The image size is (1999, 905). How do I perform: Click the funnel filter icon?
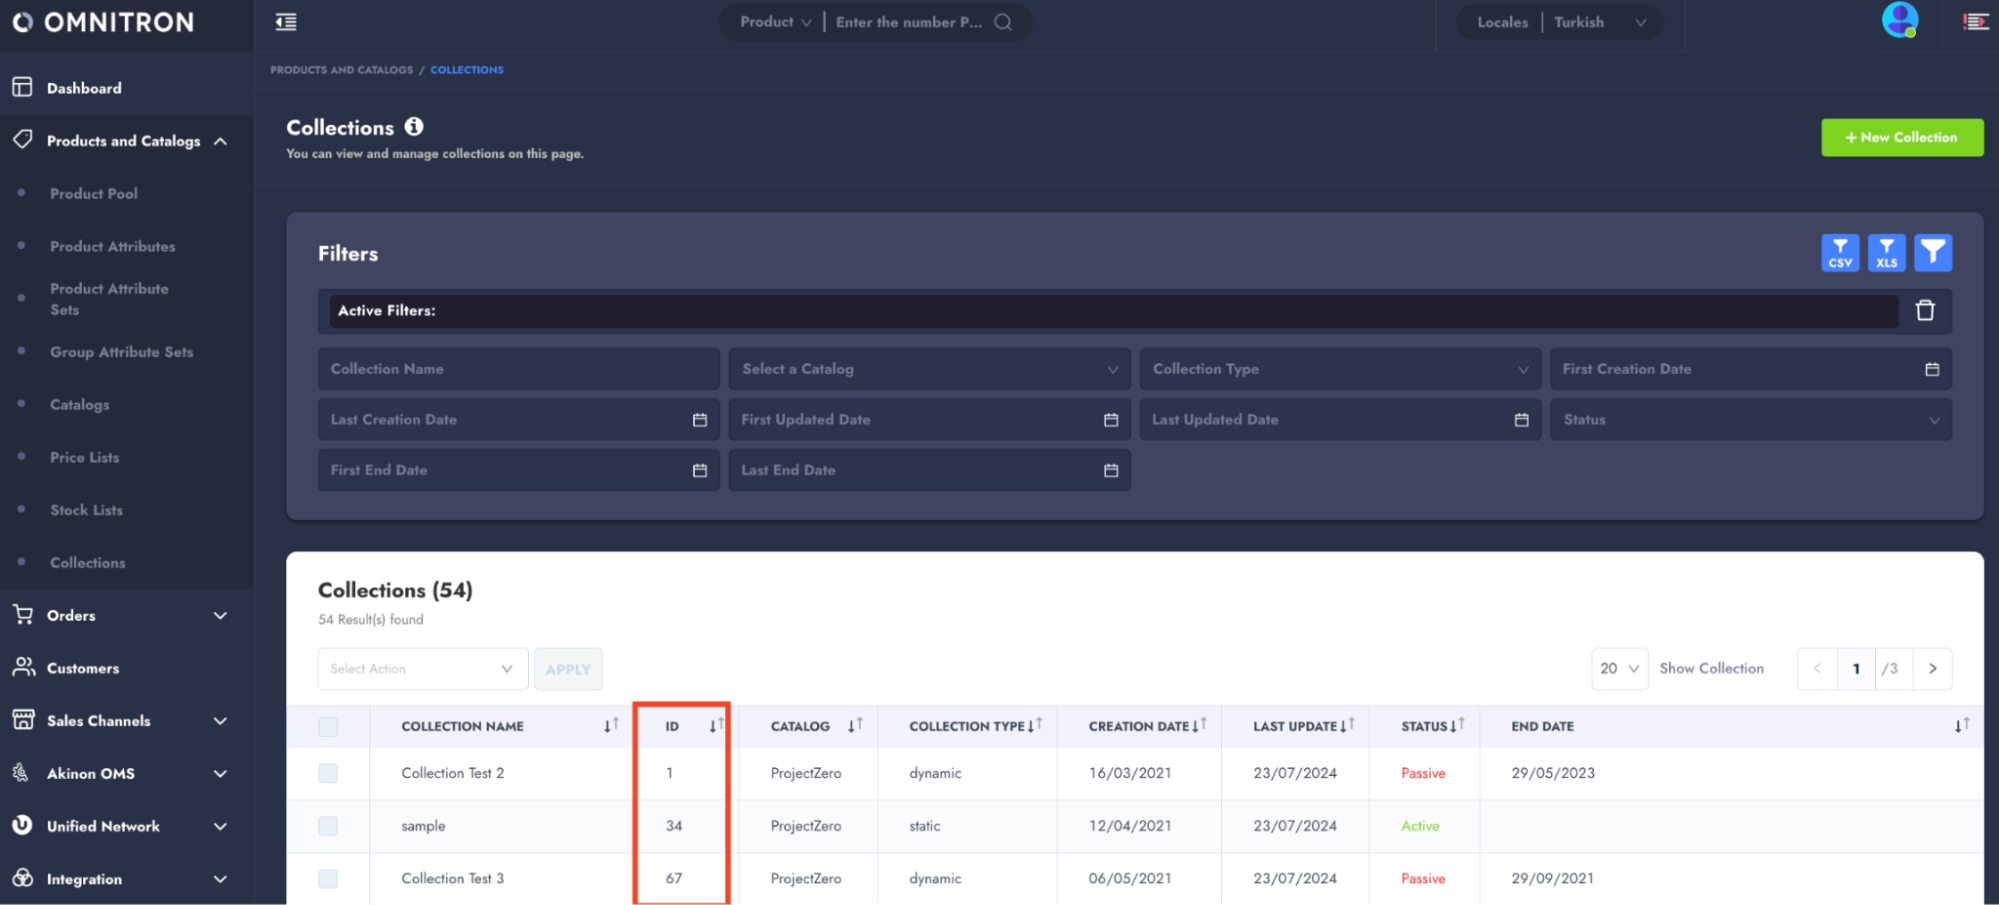pos(1932,253)
